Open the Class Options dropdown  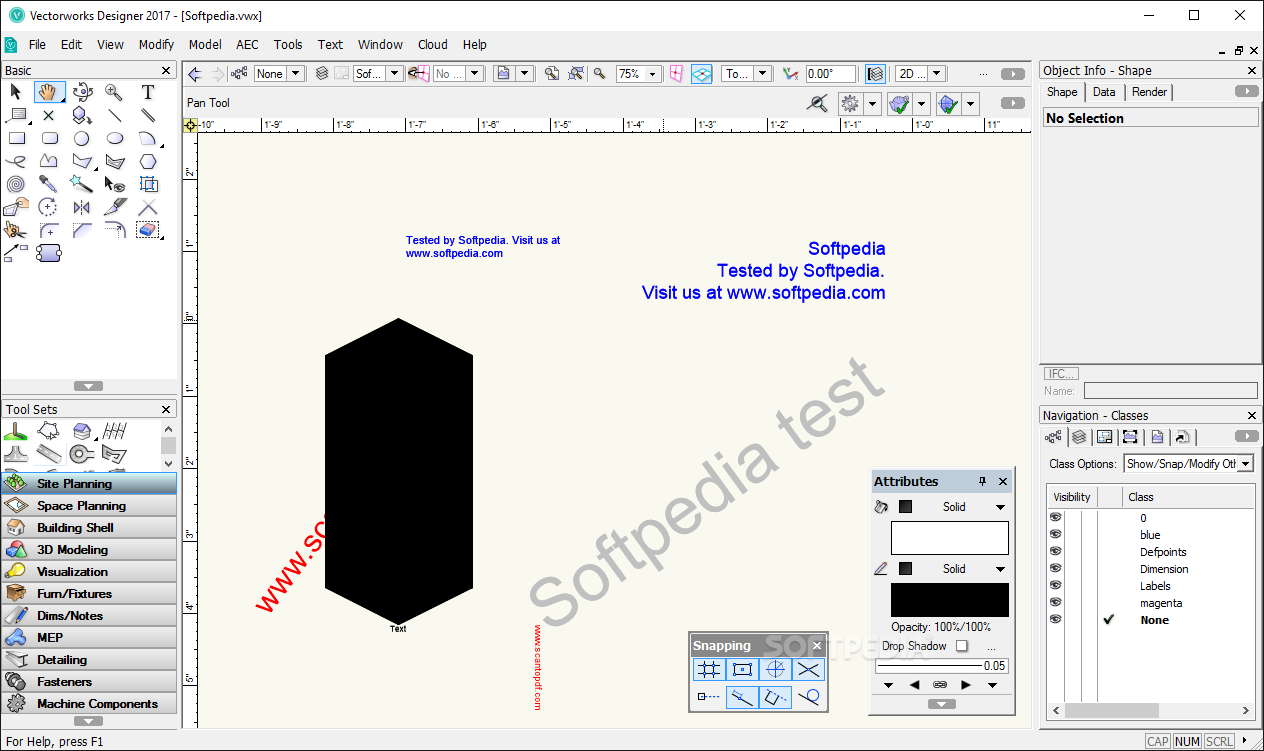click(x=1189, y=464)
